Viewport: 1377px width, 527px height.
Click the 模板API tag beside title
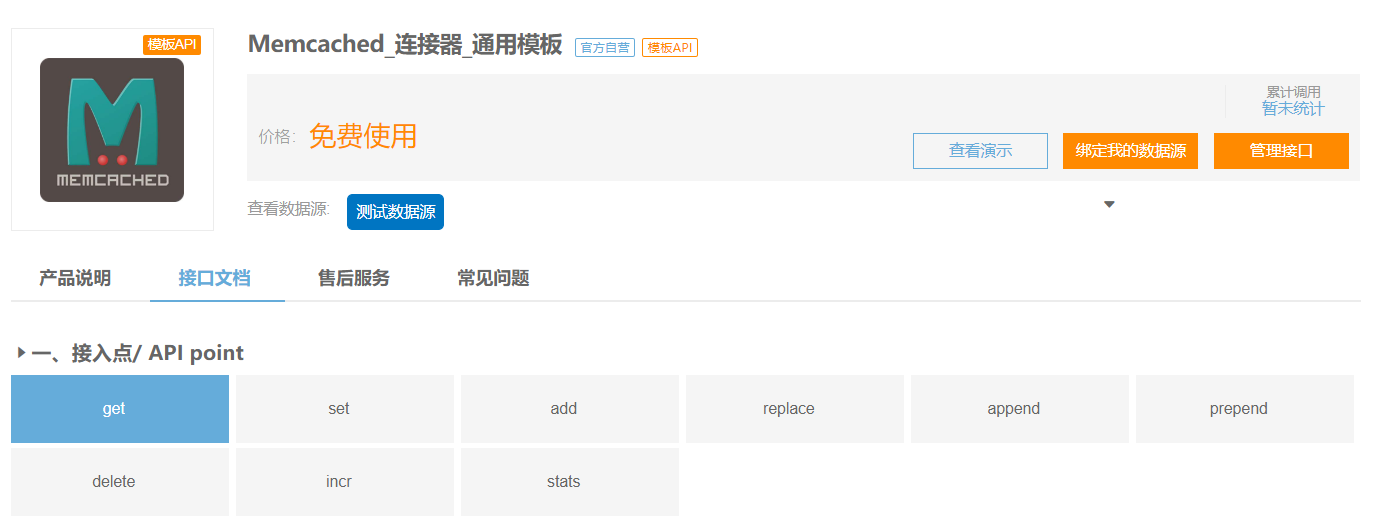click(670, 47)
